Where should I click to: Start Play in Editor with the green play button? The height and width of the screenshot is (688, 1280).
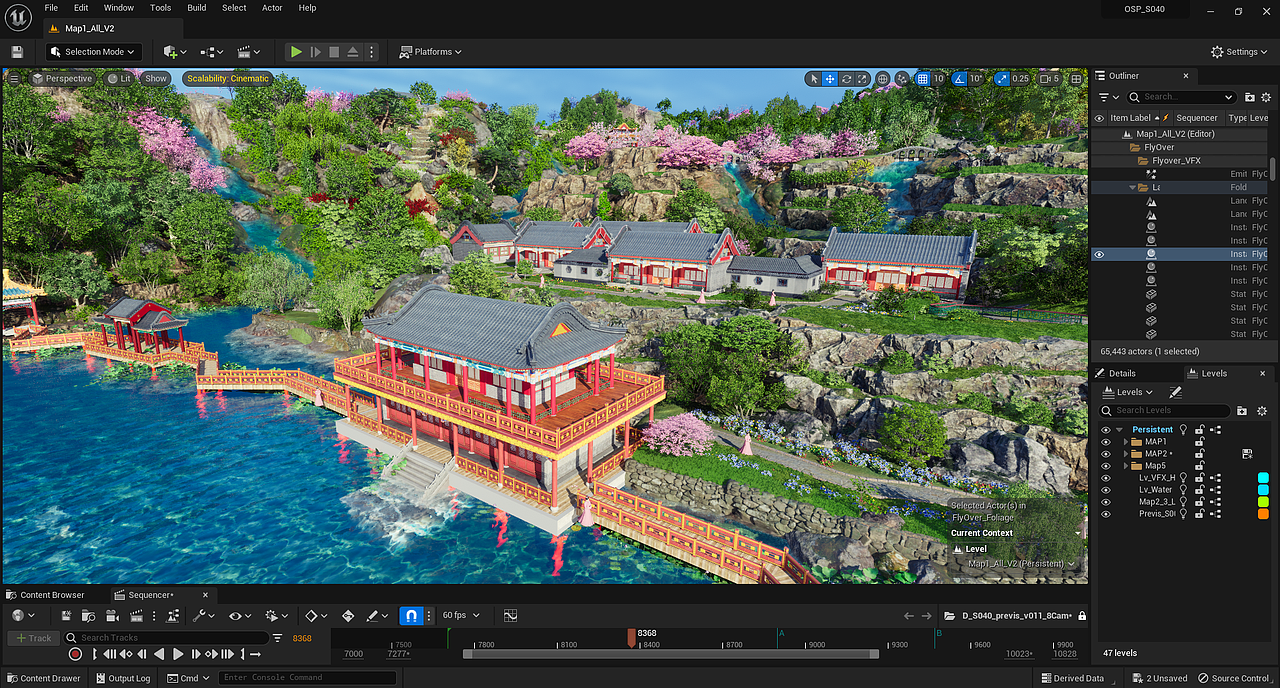pyautogui.click(x=296, y=52)
